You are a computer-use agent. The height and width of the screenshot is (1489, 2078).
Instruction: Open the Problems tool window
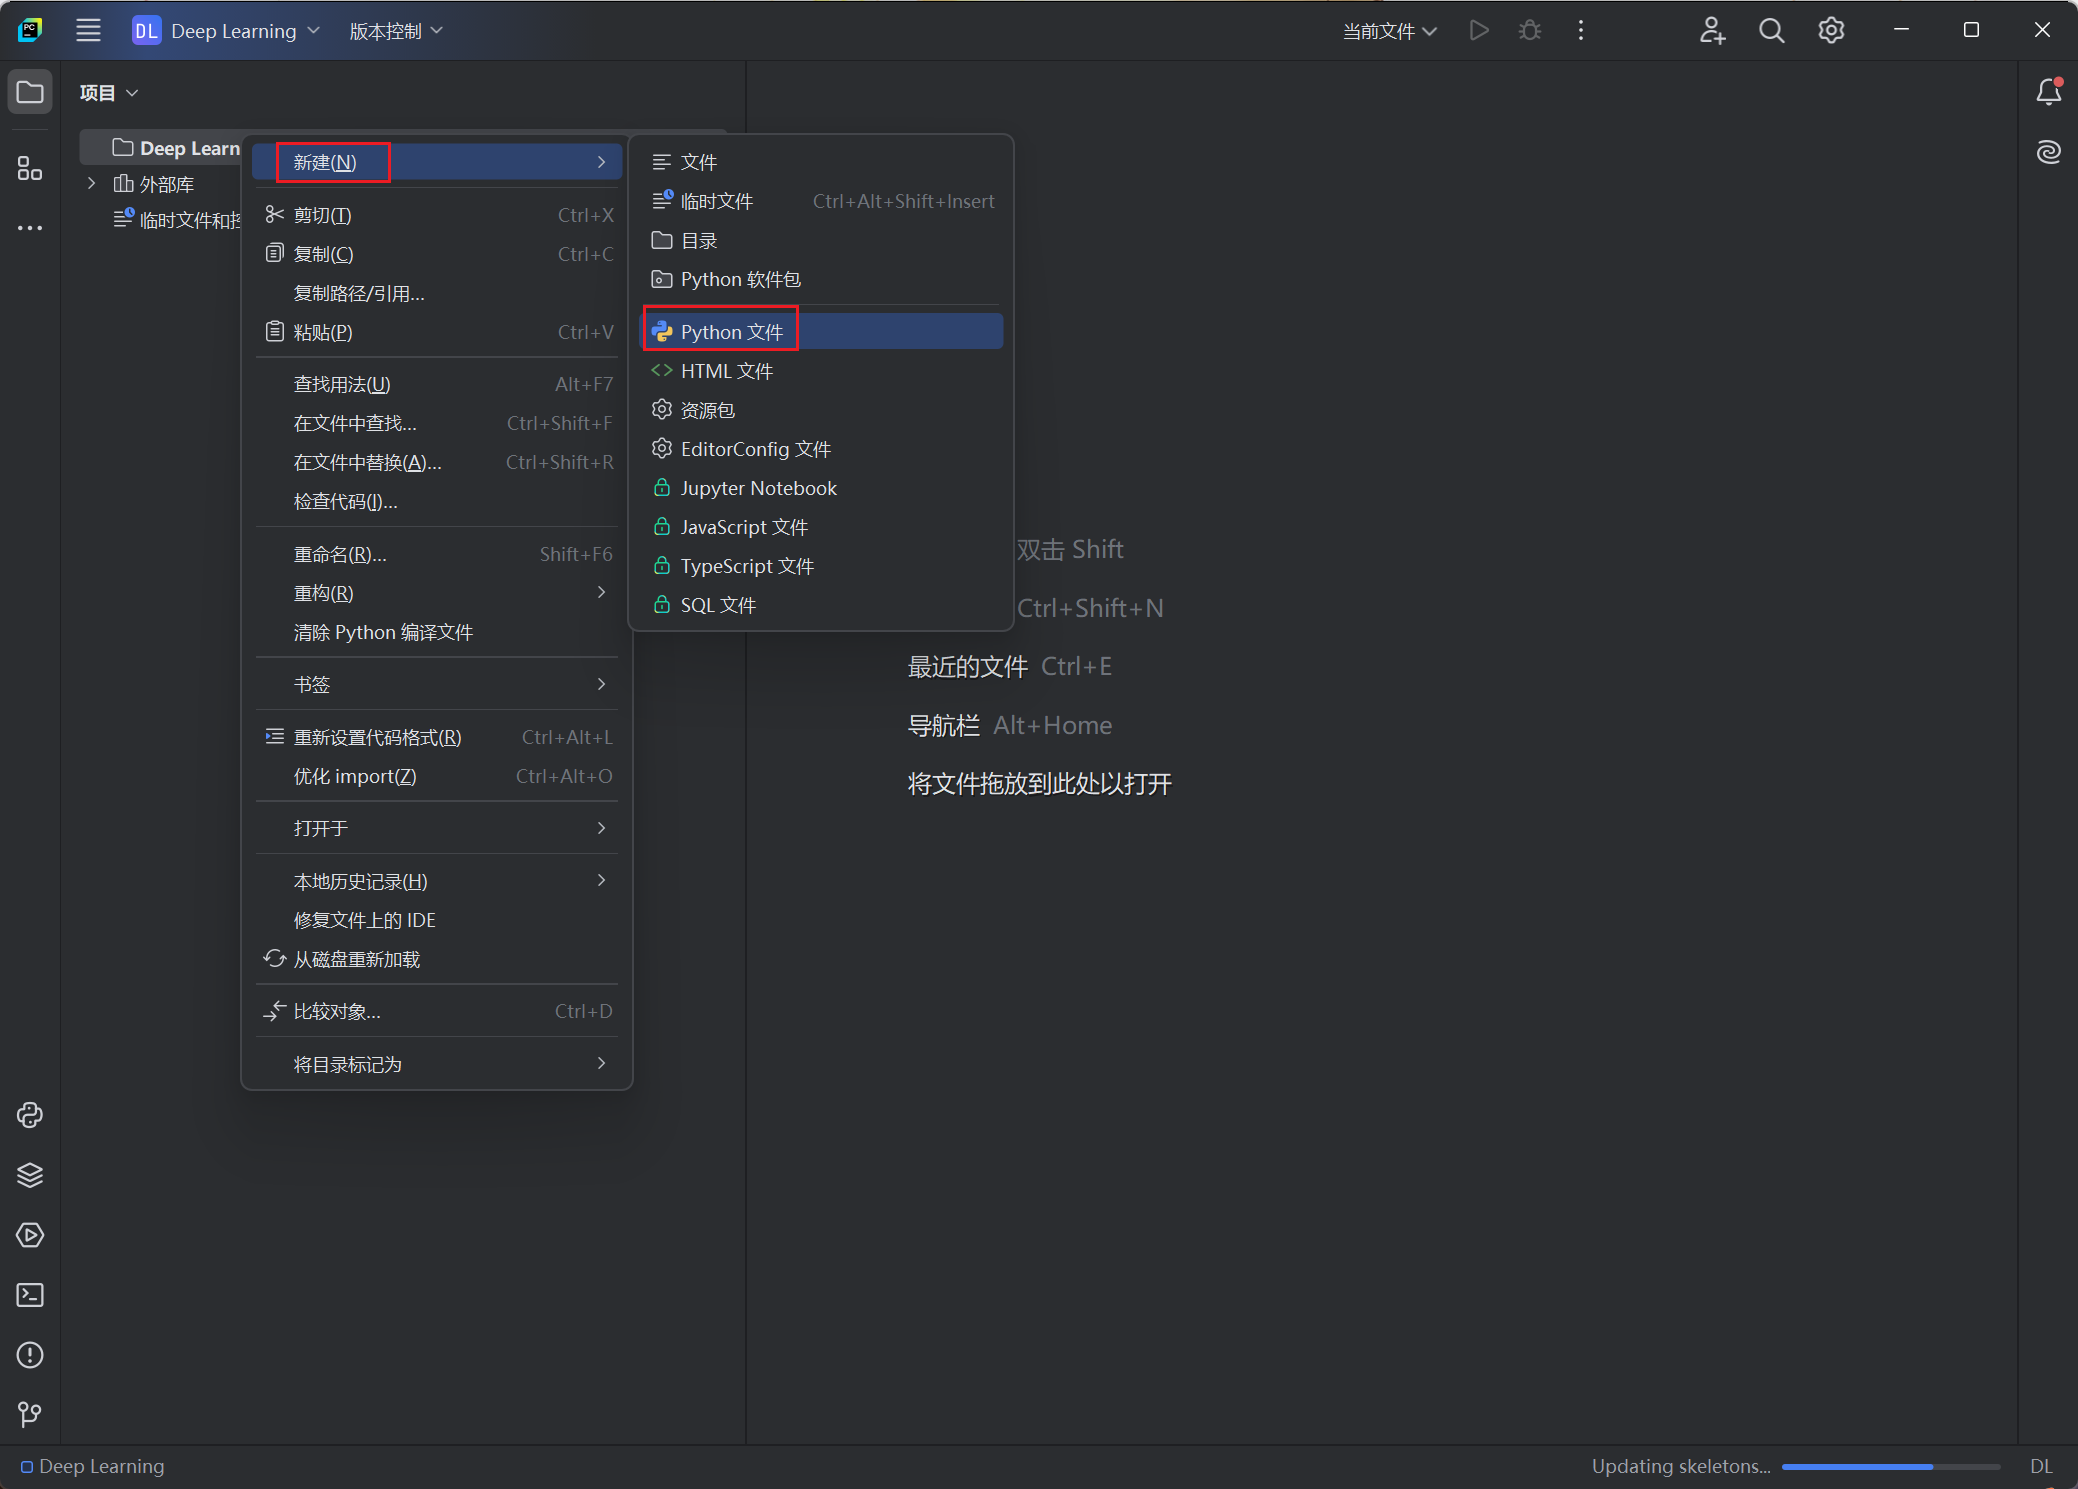(30, 1355)
